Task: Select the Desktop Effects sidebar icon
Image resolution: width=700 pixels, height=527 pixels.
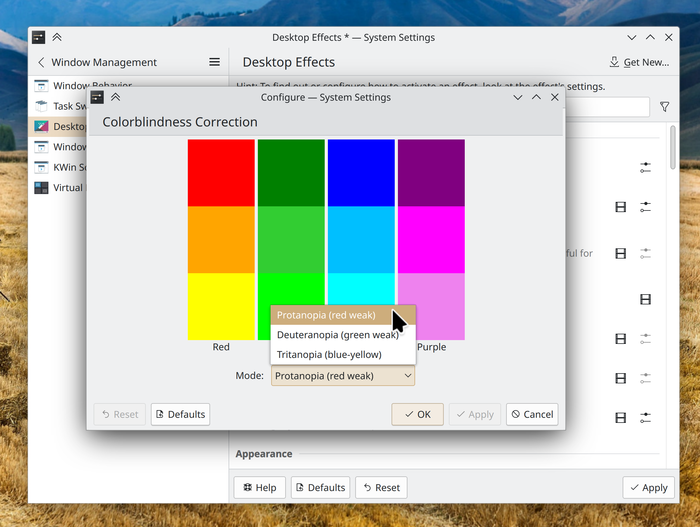Action: (41, 127)
